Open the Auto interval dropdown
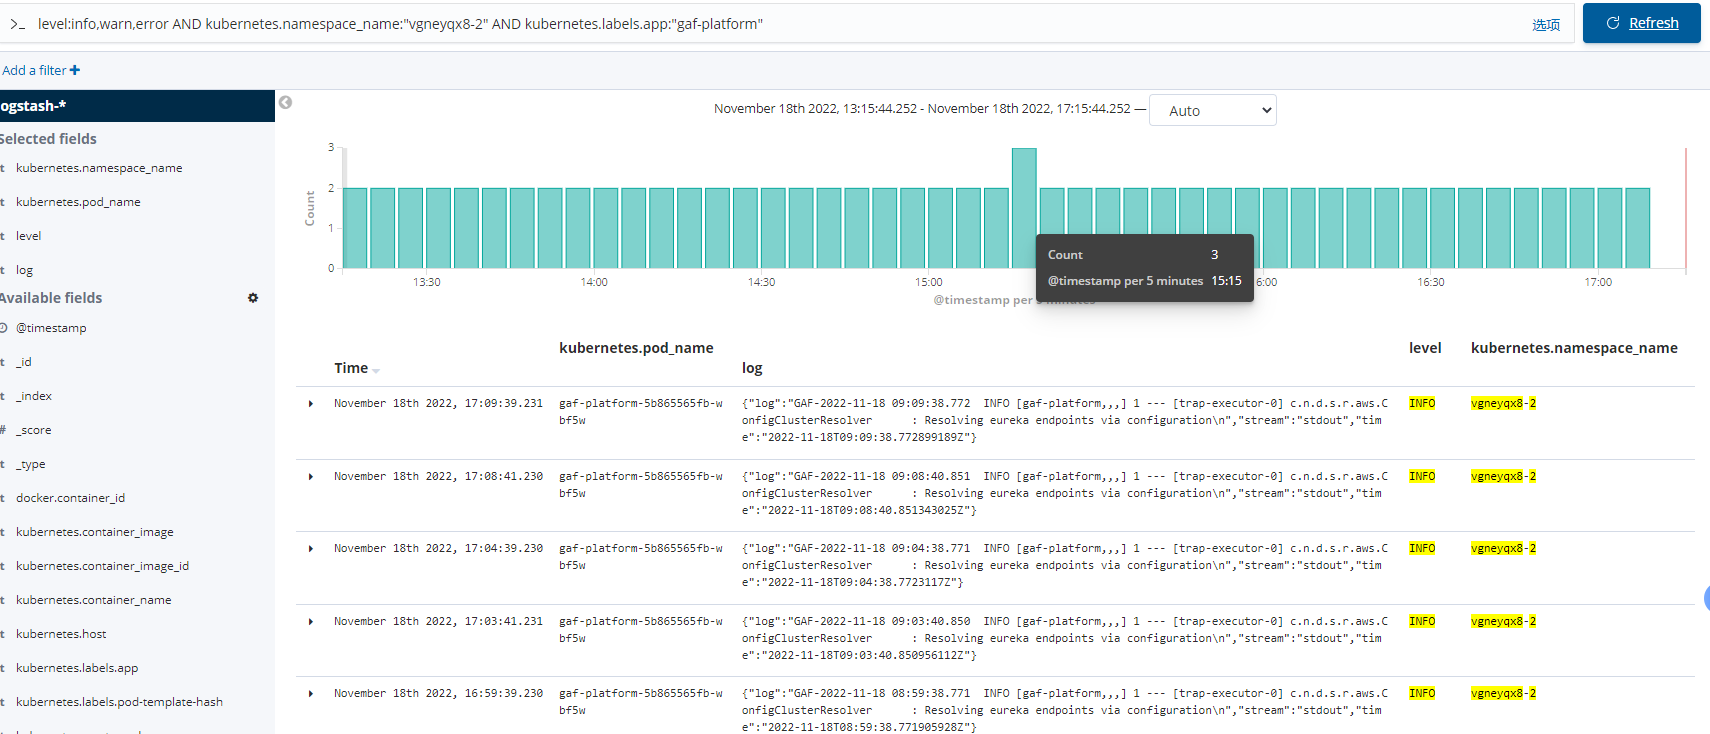 (1213, 110)
